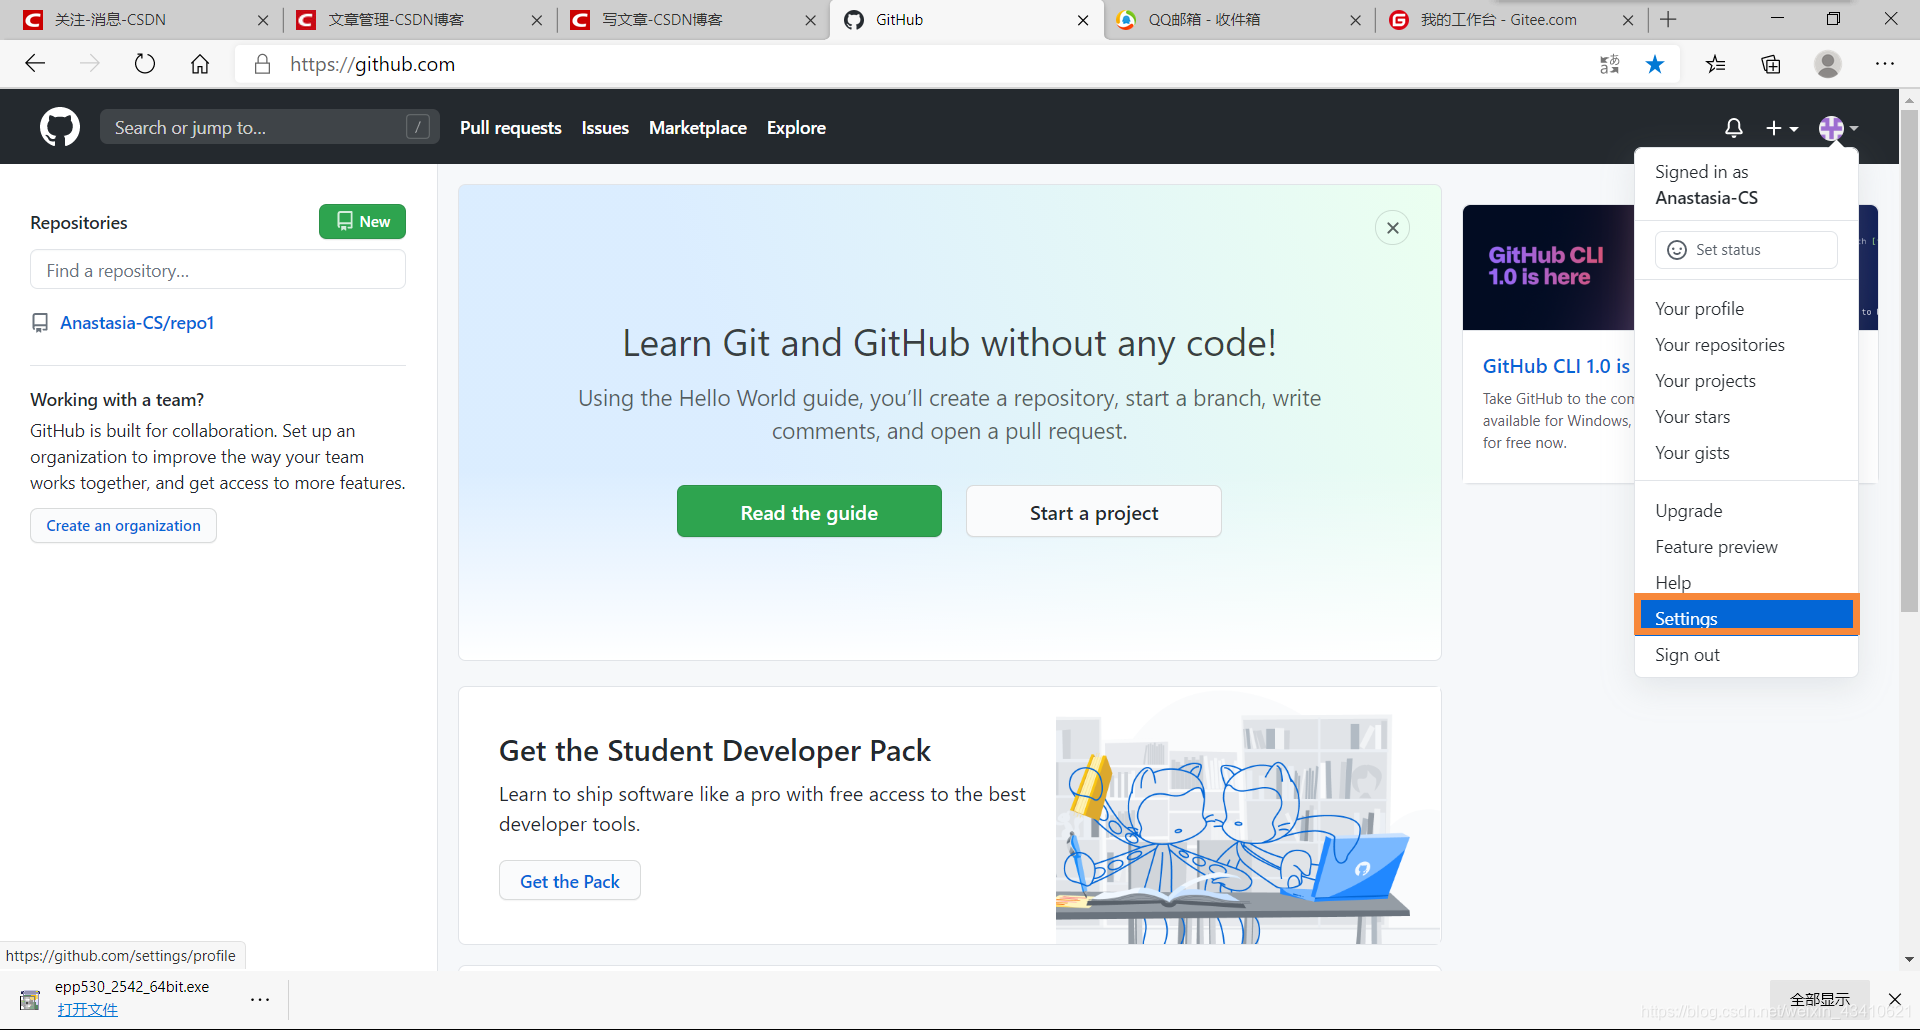Viewport: 1920px width, 1030px height.
Task: Choose Help from the user menu
Action: [x=1746, y=582]
